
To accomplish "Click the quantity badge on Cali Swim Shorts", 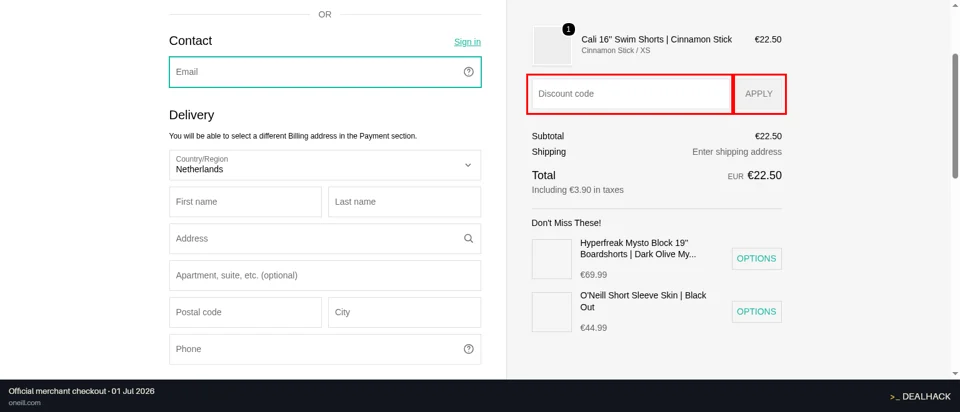I will [x=568, y=29].
